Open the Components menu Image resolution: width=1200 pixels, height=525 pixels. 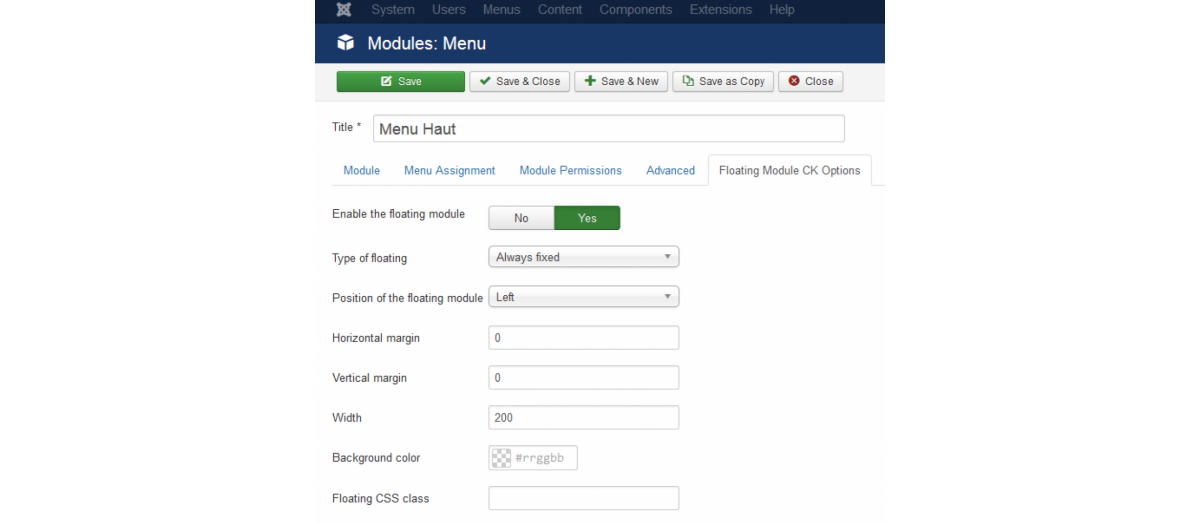pyautogui.click(x=636, y=10)
